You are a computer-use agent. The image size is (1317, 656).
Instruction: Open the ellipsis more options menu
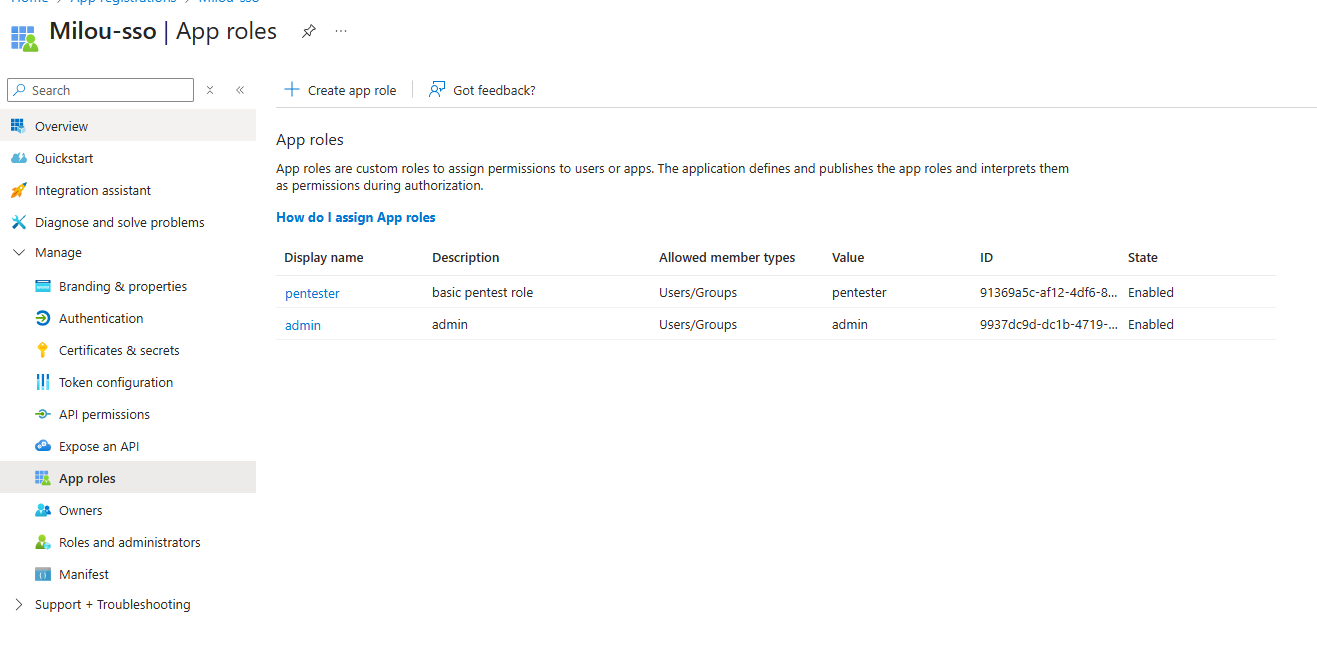(x=340, y=31)
